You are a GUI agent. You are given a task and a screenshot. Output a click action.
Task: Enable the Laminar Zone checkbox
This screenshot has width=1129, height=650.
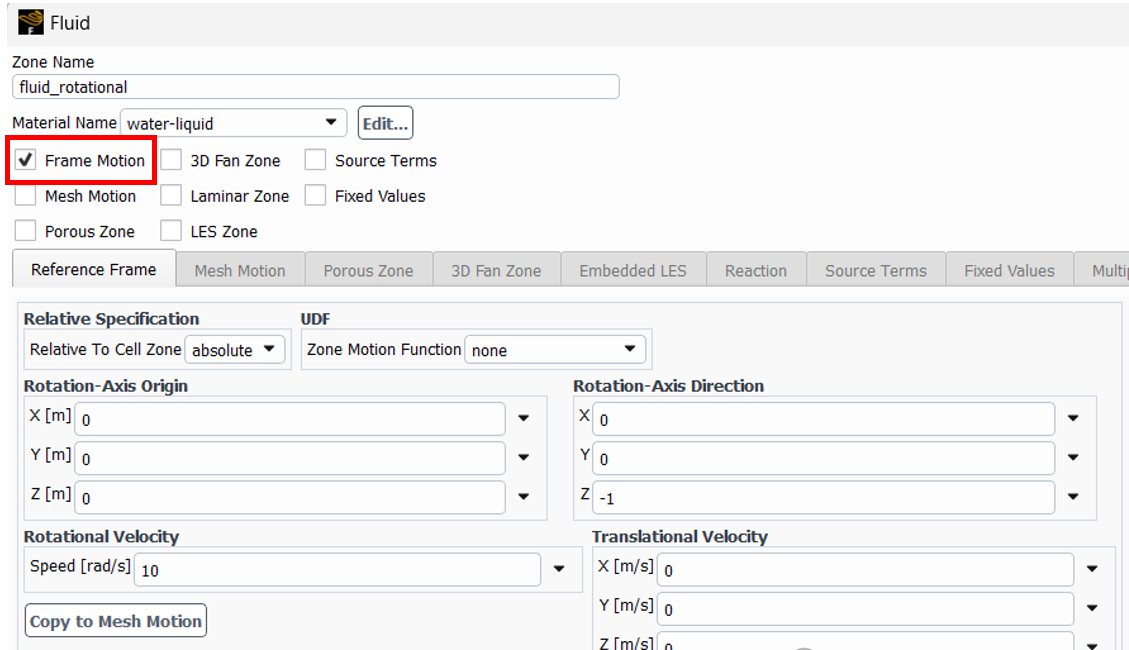[172, 196]
